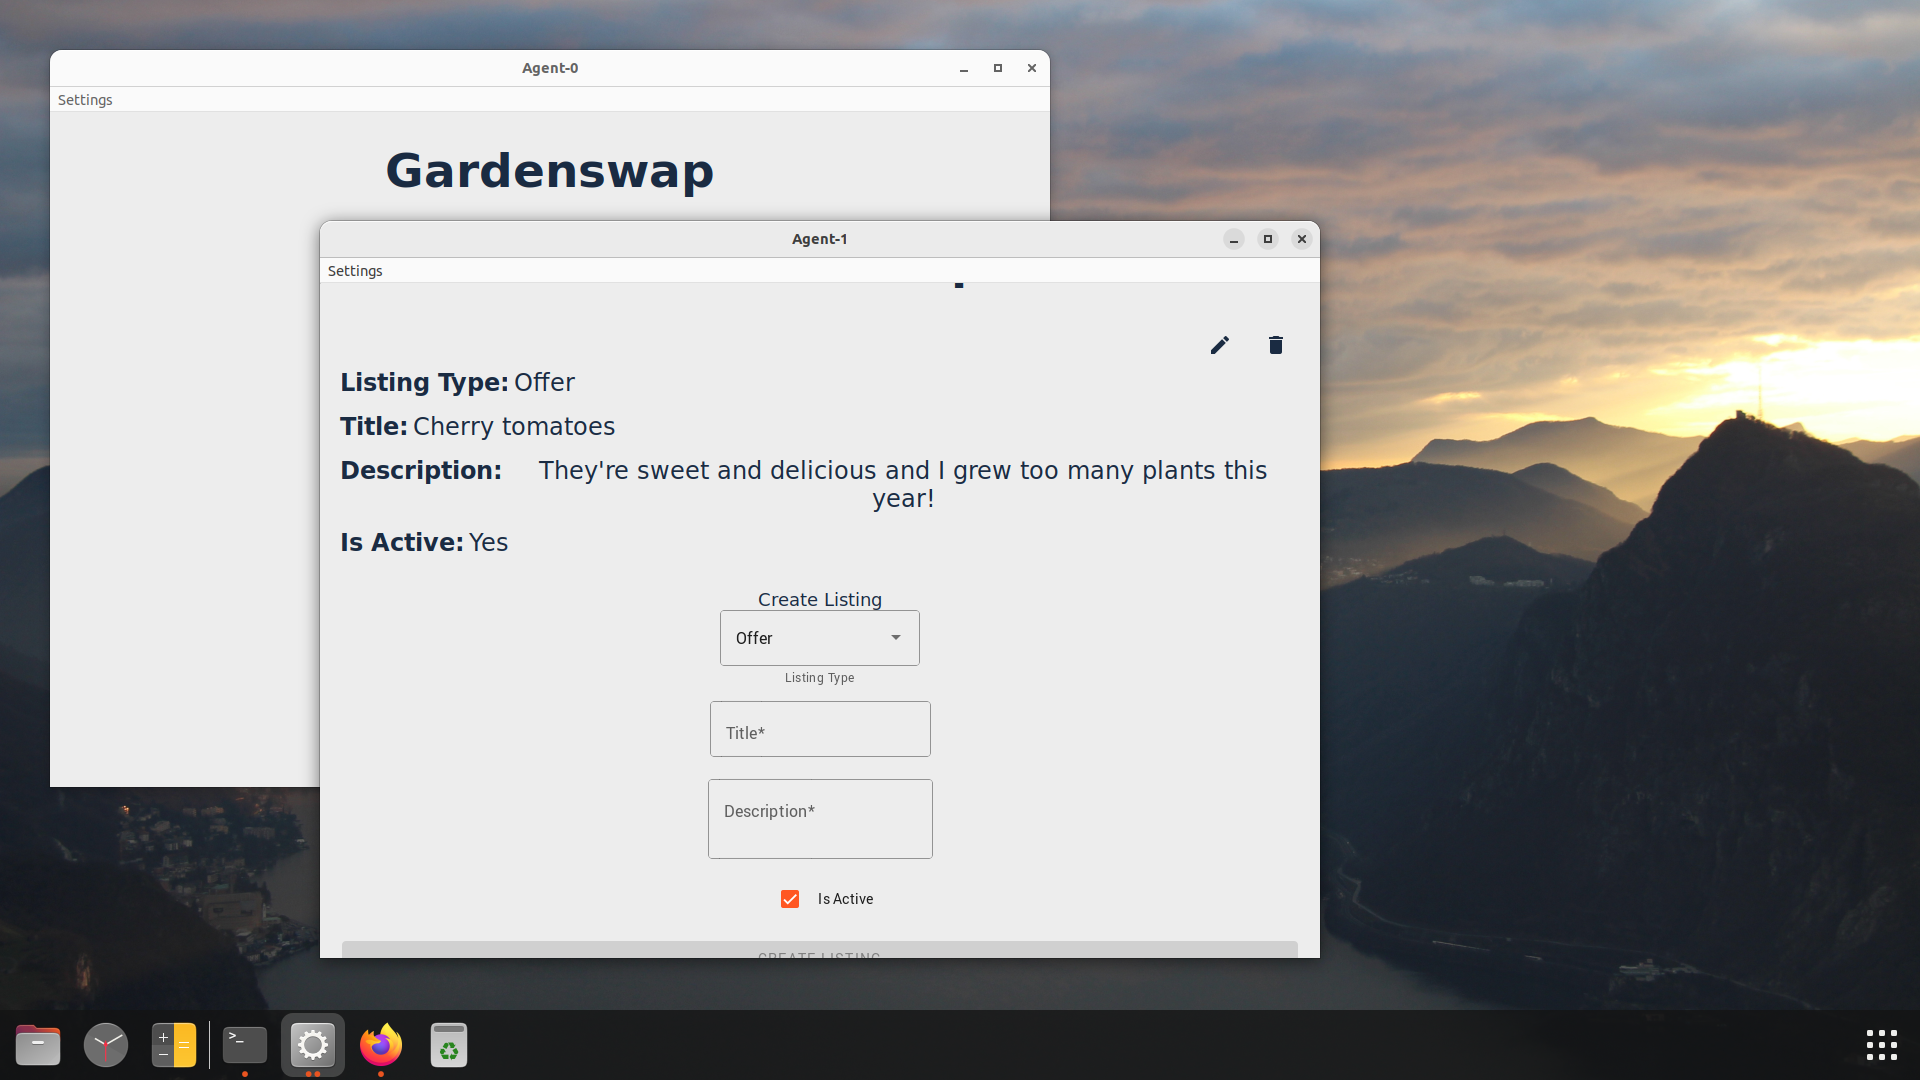Open a terminal from the dock
The height and width of the screenshot is (1080, 1920).
tap(243, 1044)
